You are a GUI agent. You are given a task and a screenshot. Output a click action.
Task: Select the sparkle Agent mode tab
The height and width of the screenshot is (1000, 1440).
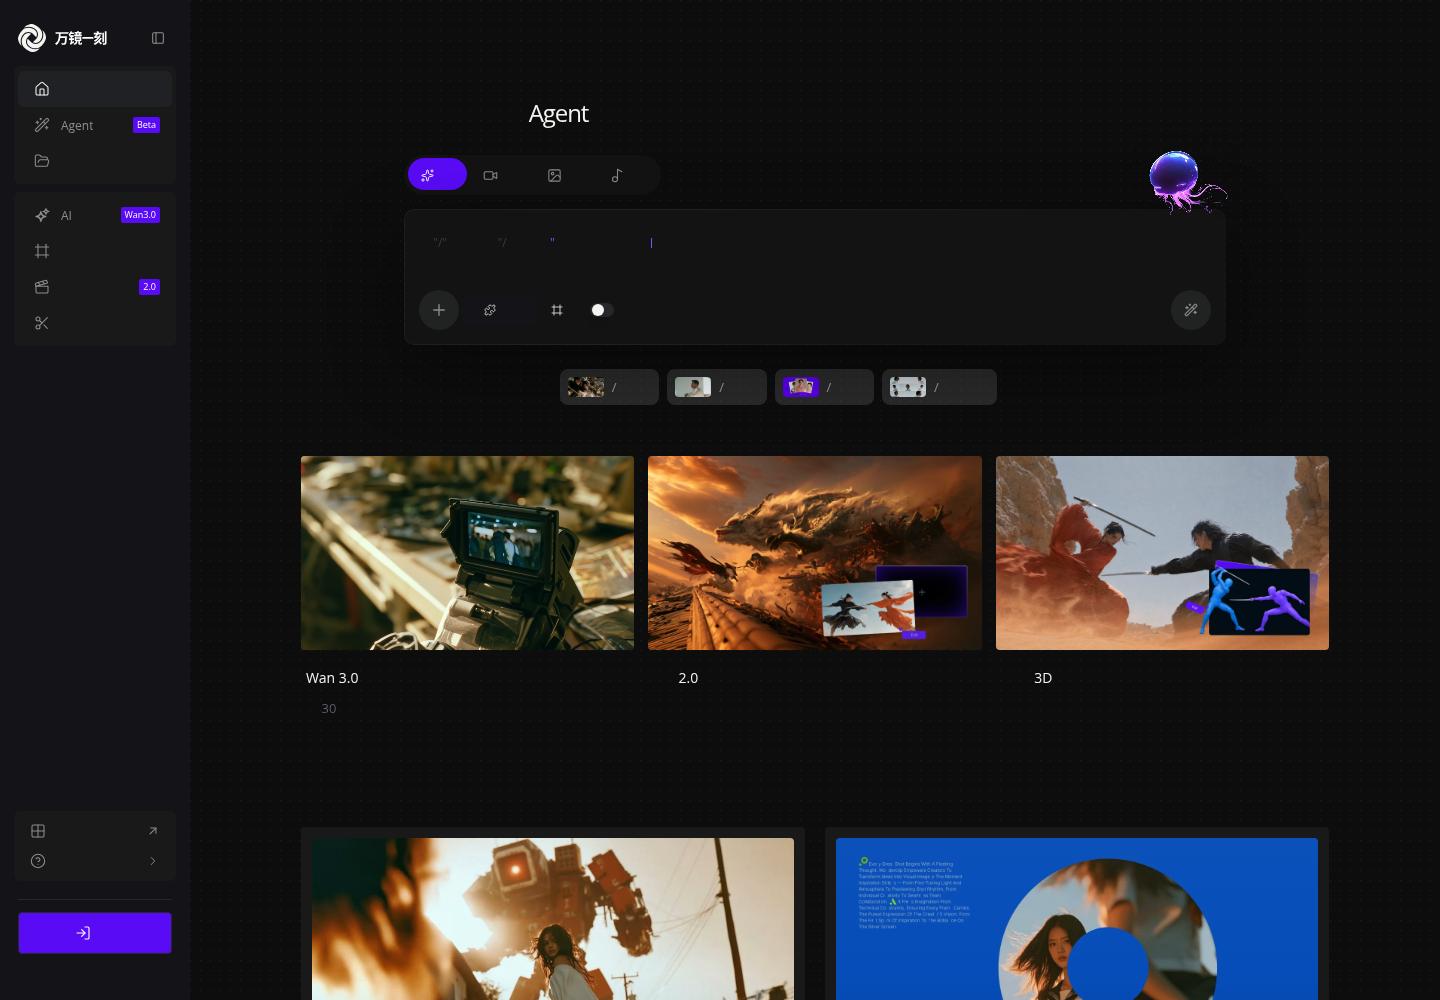point(437,175)
